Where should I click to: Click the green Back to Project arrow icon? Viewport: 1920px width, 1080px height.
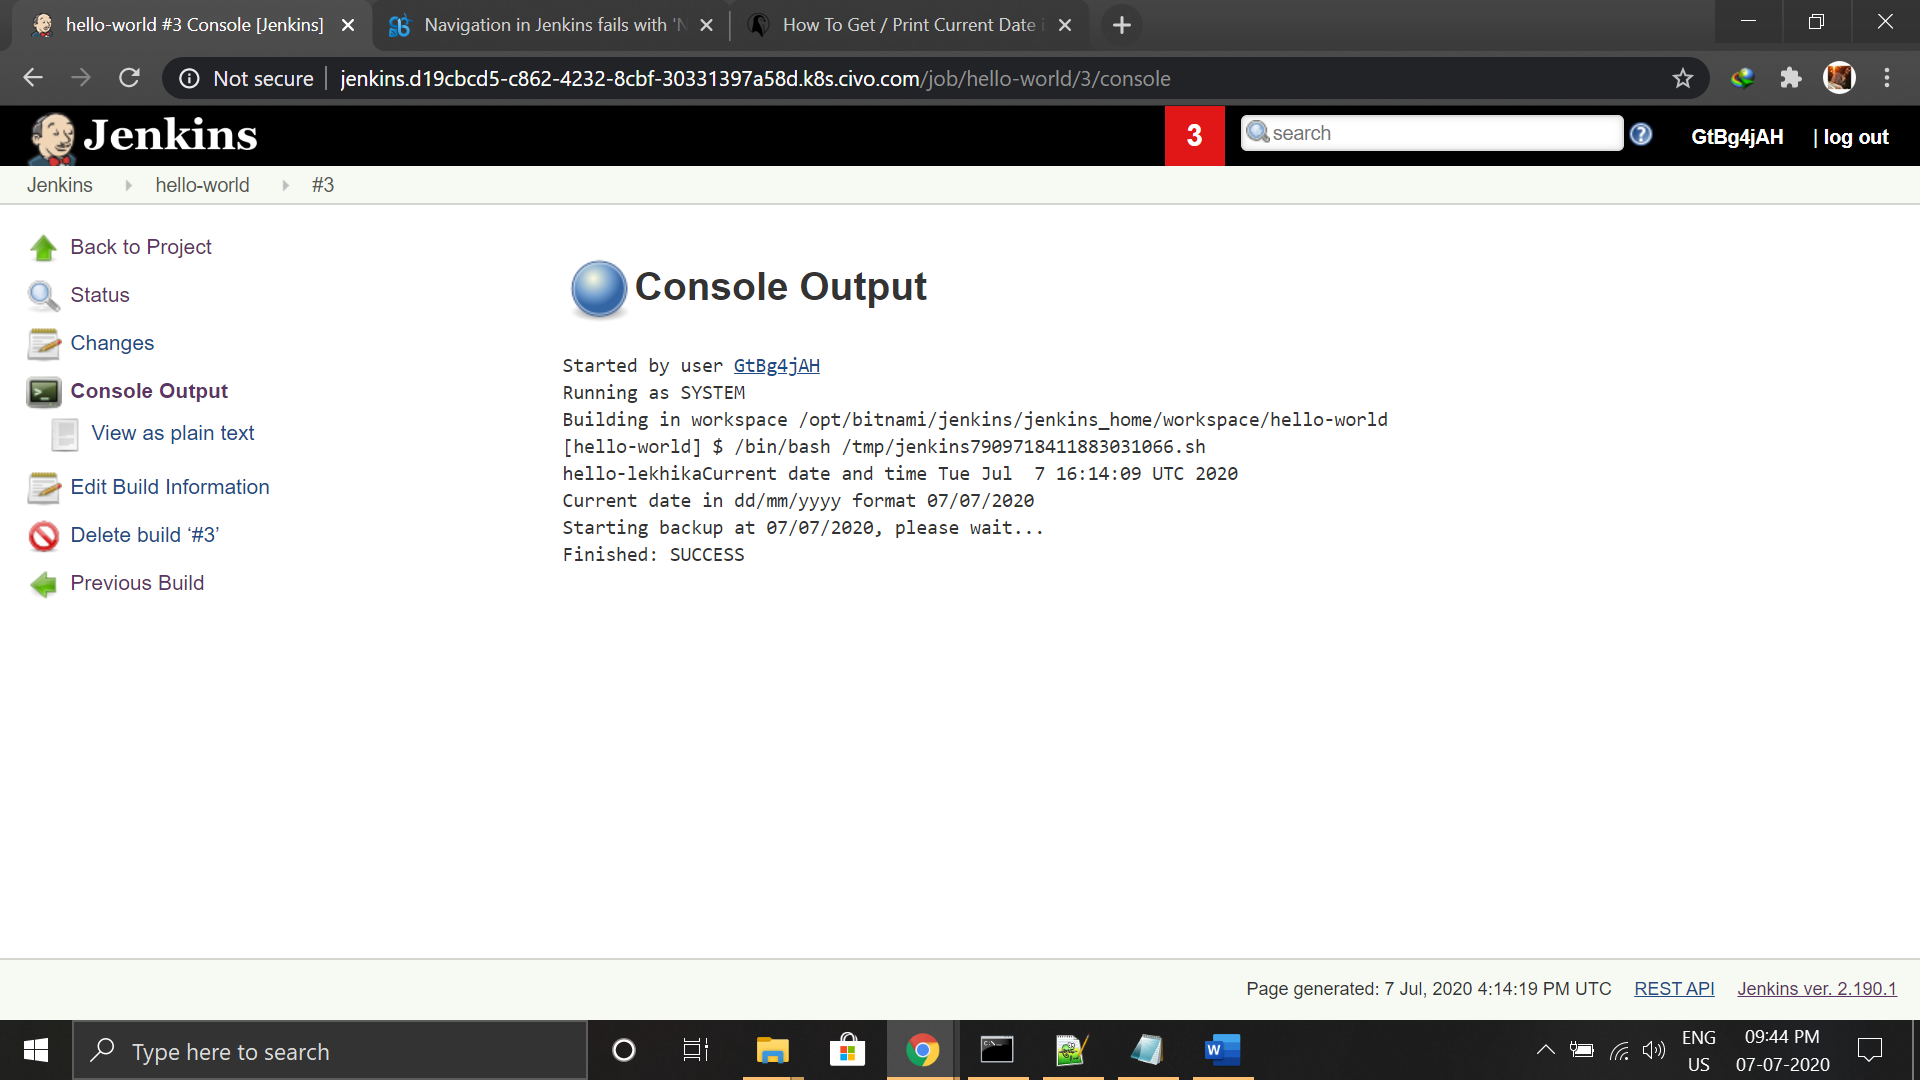tap(43, 248)
